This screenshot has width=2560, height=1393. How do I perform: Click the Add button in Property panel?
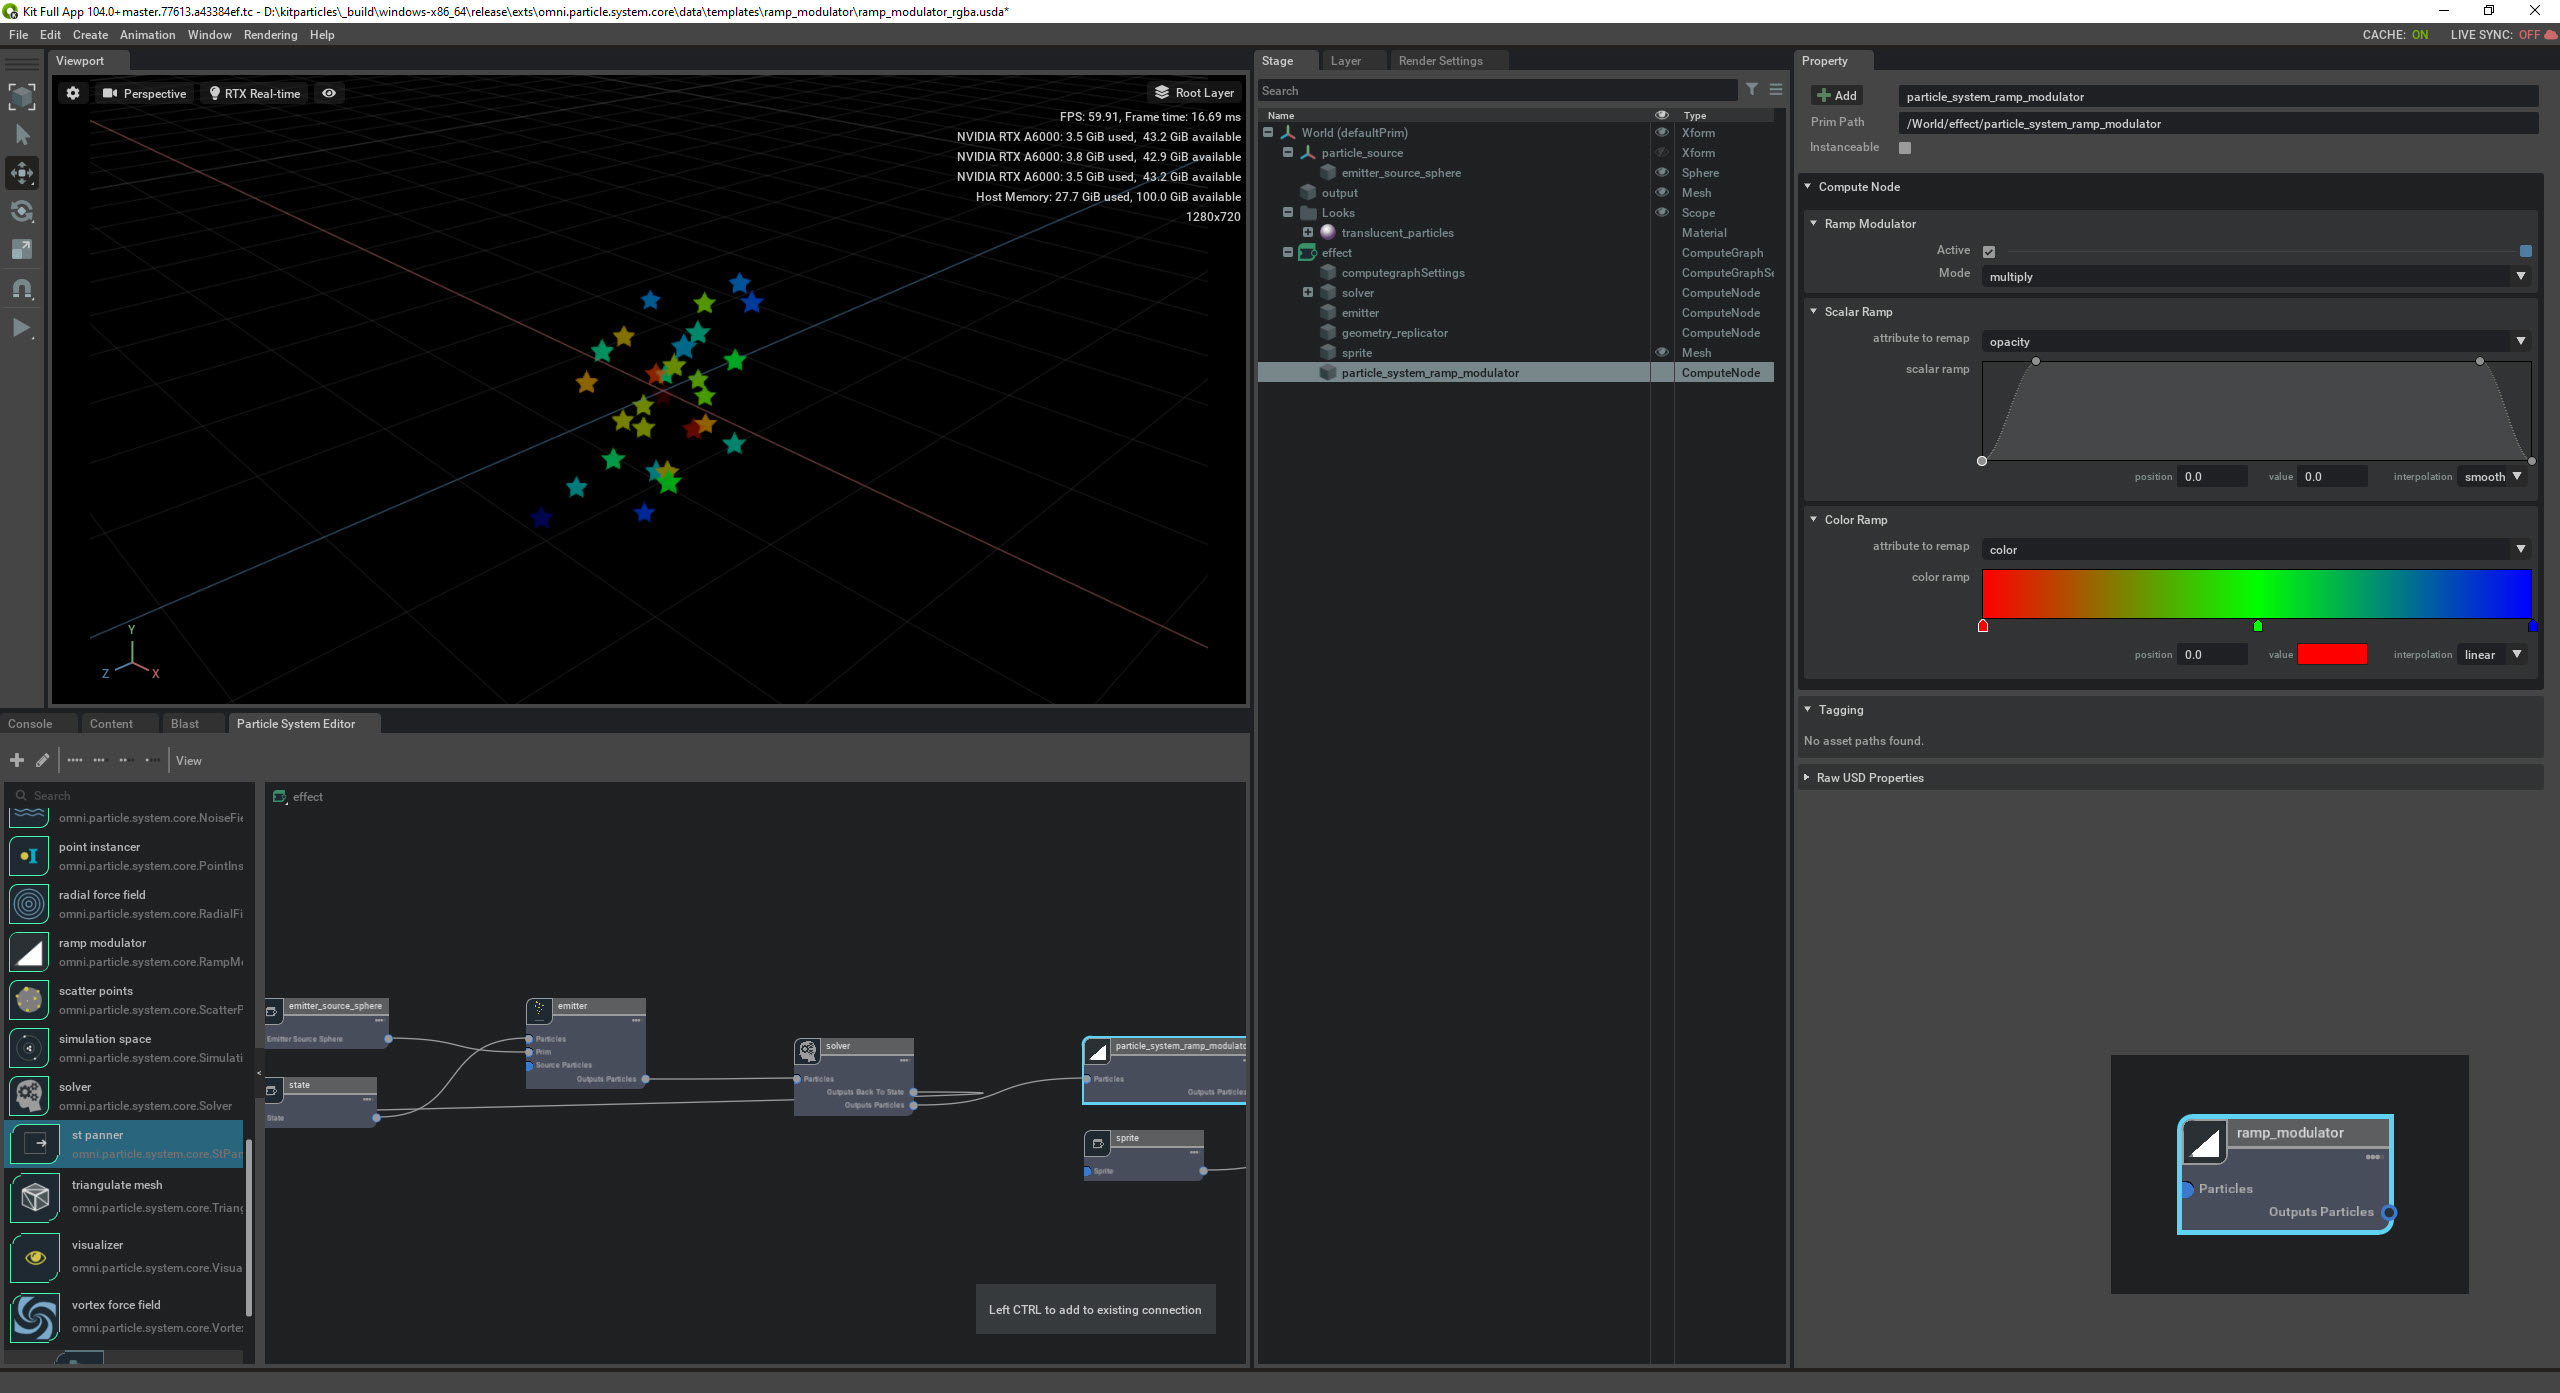[x=1836, y=96]
